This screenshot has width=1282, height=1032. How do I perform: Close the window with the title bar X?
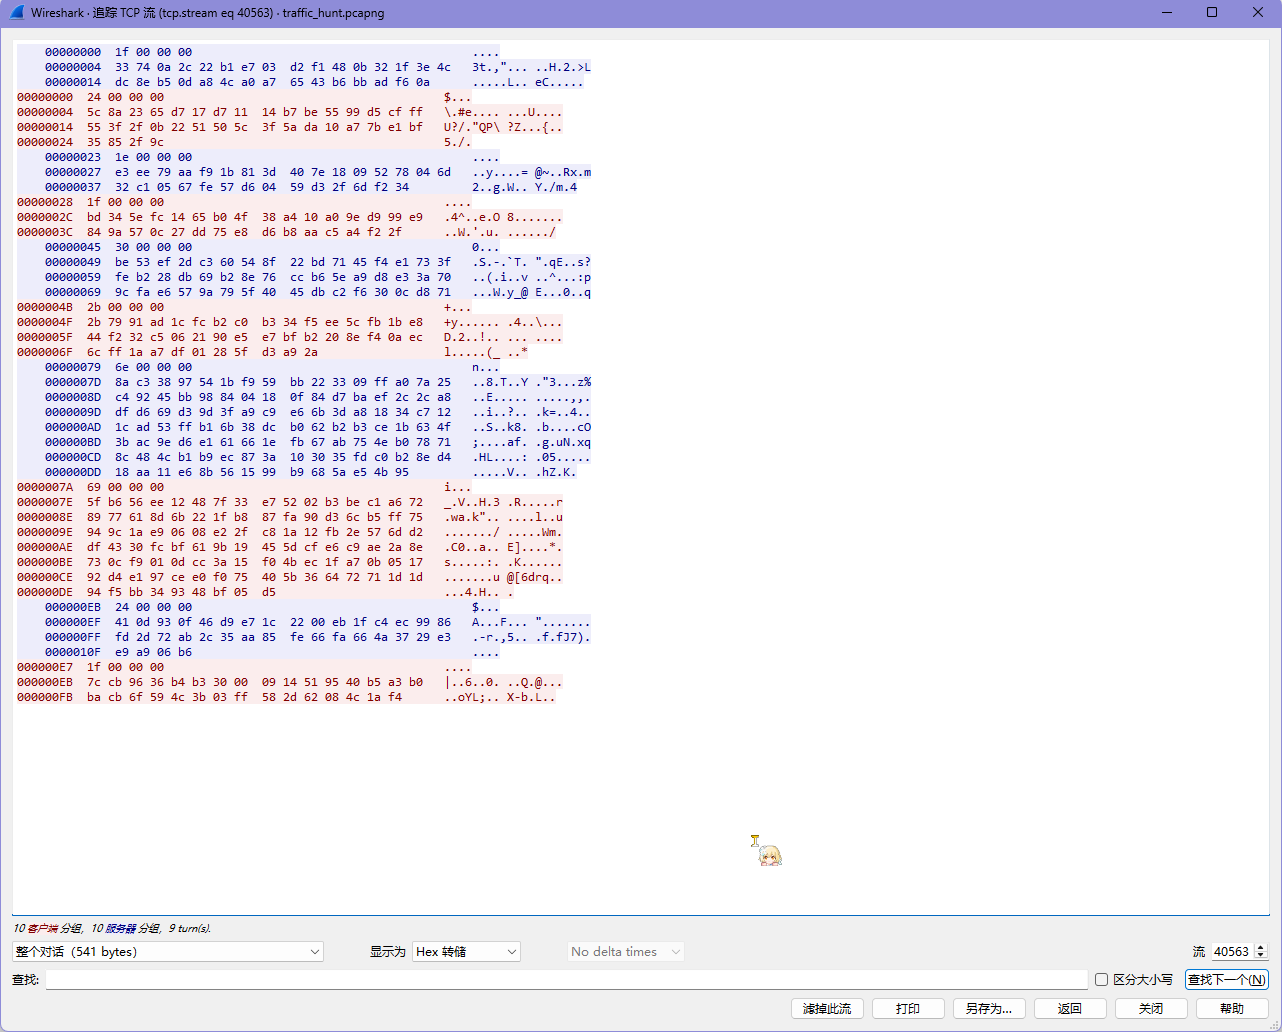click(x=1258, y=13)
